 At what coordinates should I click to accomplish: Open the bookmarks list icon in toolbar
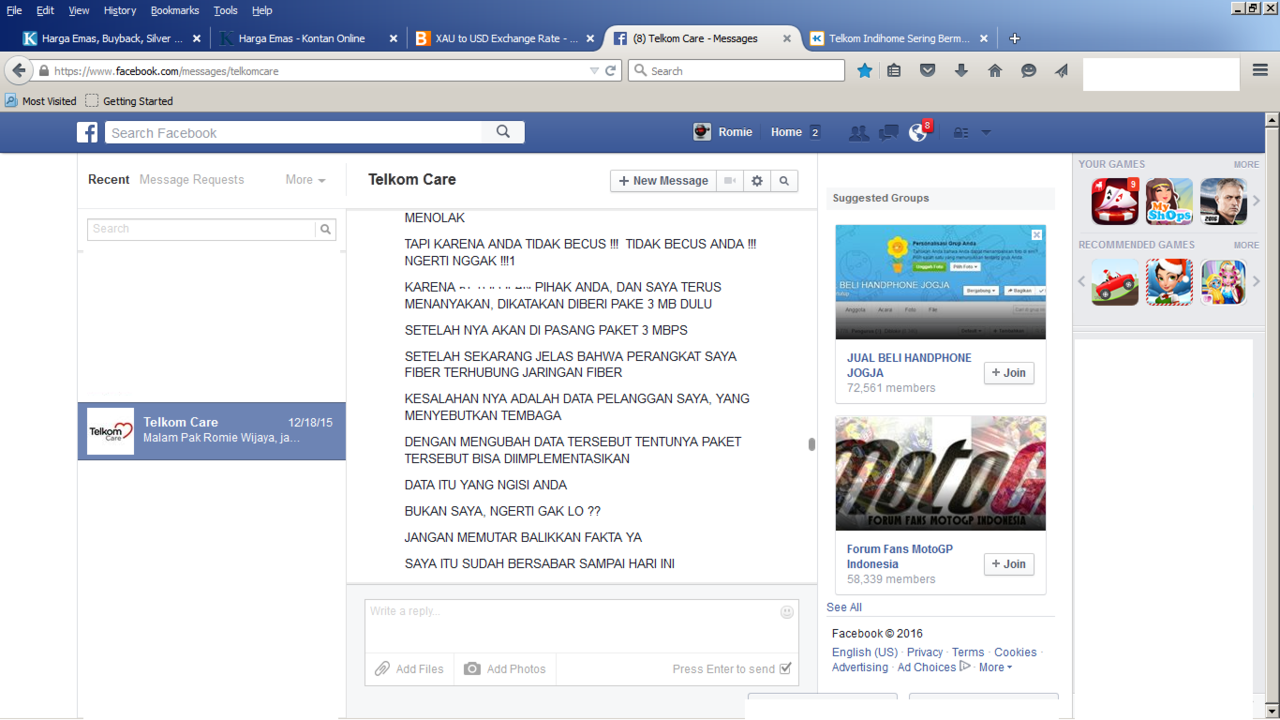click(895, 71)
